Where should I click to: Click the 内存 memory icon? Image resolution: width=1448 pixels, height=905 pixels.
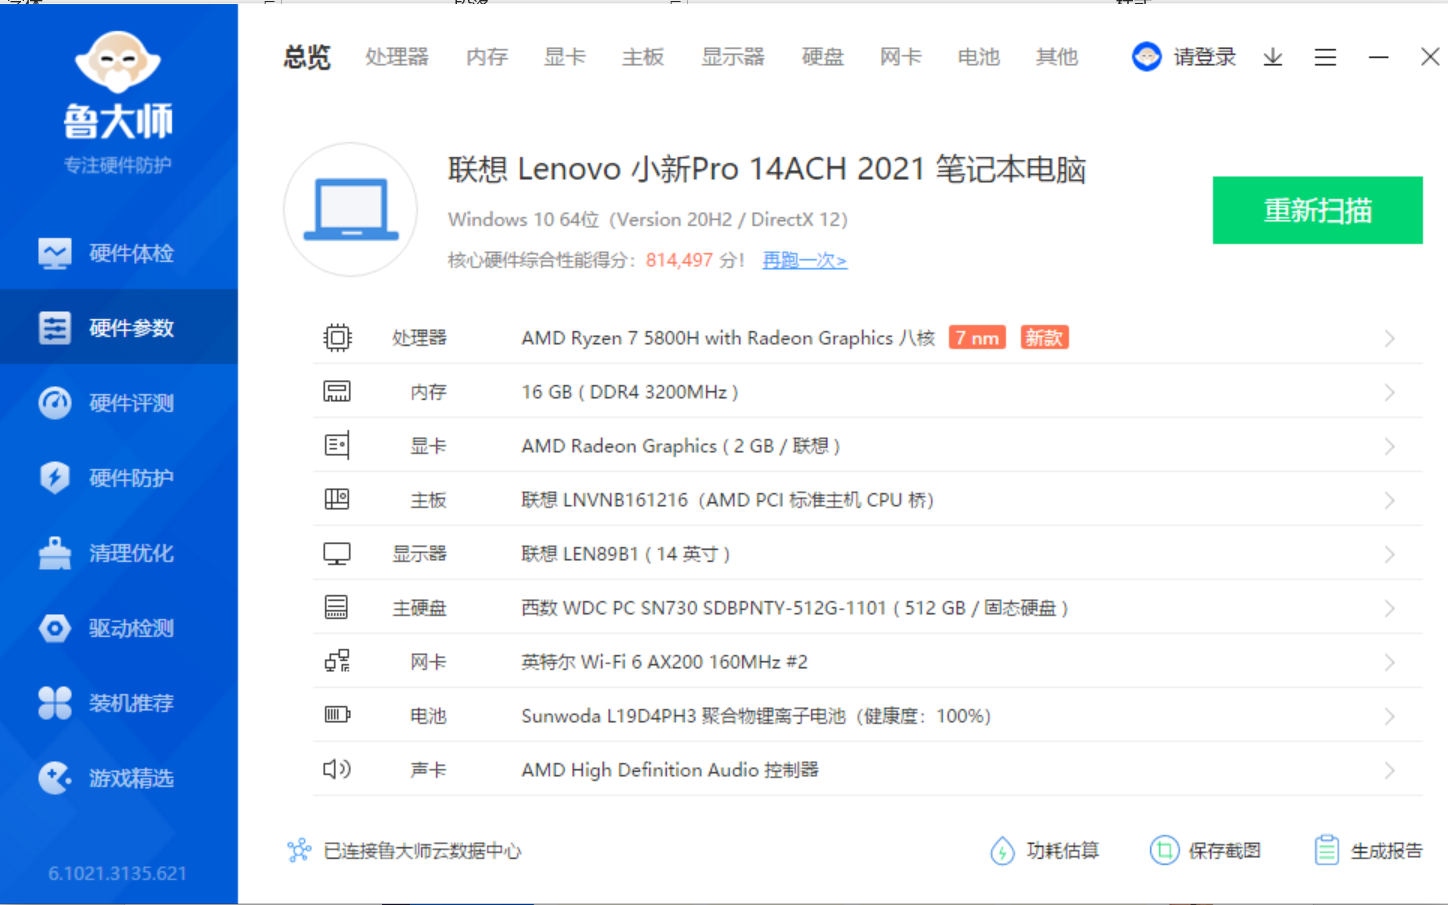[x=337, y=392]
